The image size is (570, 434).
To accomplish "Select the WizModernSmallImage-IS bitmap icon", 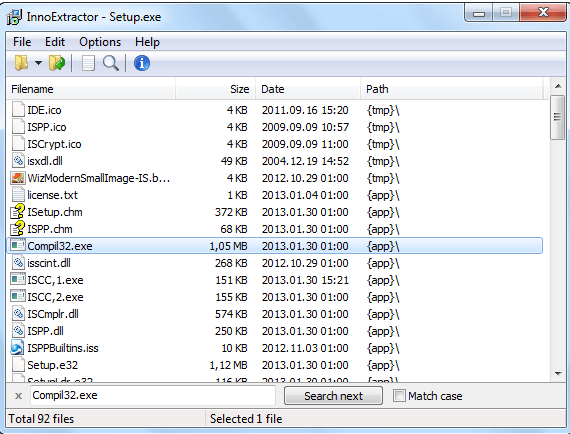I will point(17,178).
